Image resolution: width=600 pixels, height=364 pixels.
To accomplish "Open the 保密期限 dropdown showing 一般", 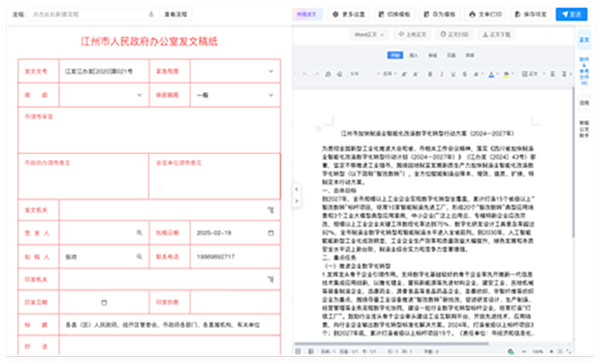I will (235, 95).
